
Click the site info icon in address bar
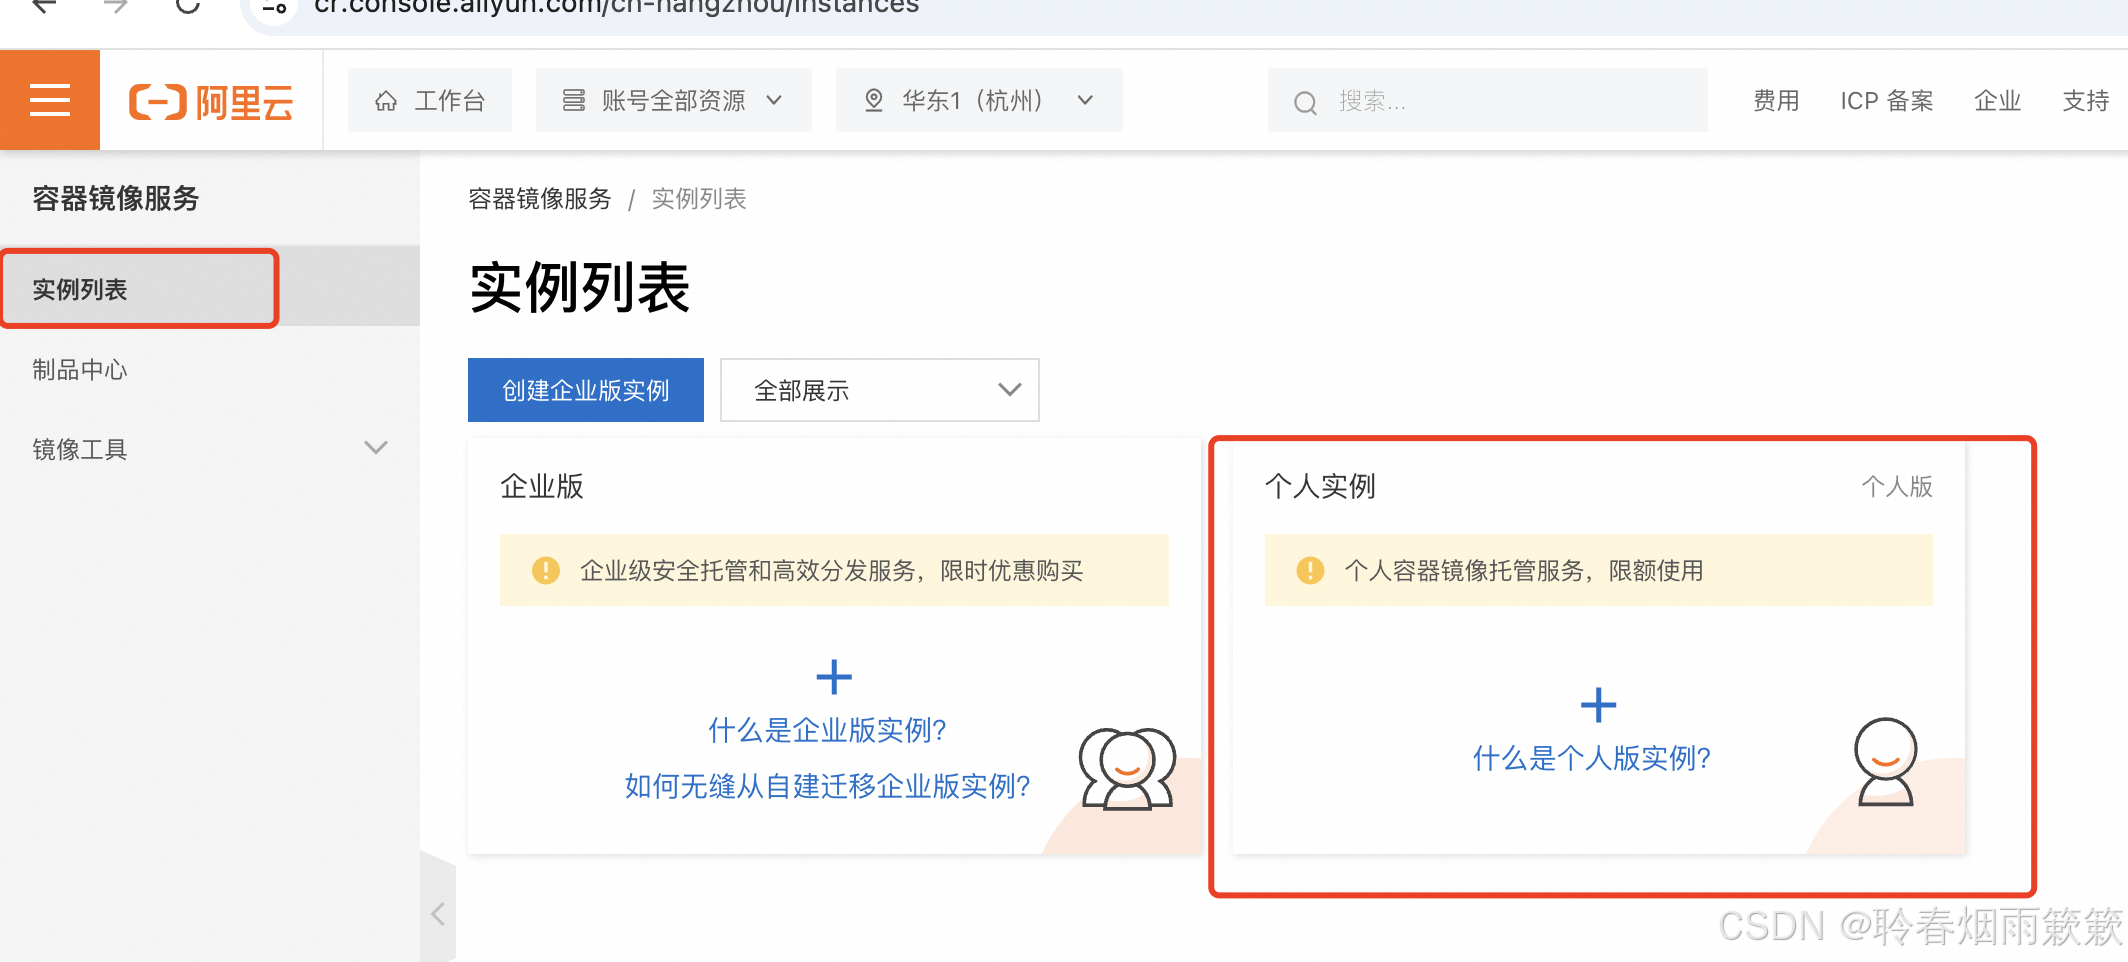pyautogui.click(x=275, y=7)
